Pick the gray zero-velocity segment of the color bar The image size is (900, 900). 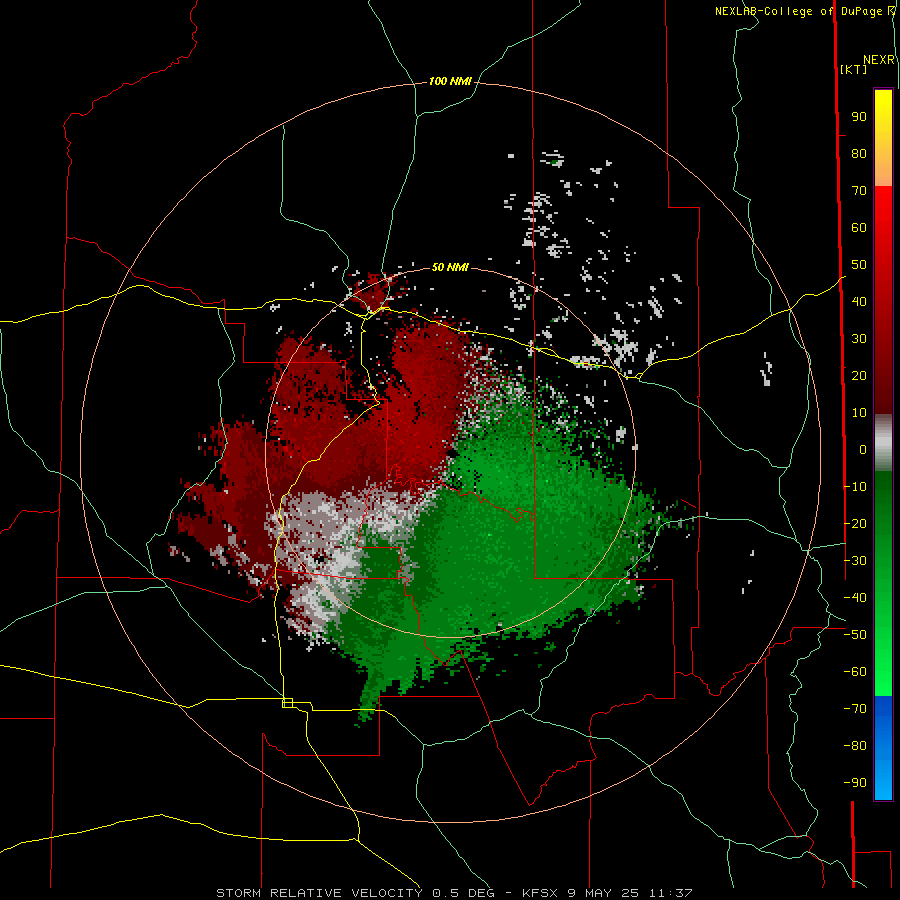pos(883,443)
